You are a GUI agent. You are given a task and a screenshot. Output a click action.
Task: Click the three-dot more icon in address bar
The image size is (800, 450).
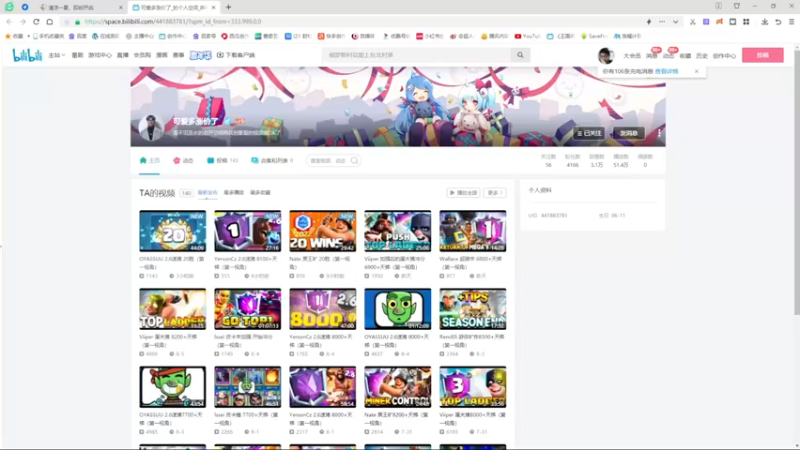[x=662, y=22]
